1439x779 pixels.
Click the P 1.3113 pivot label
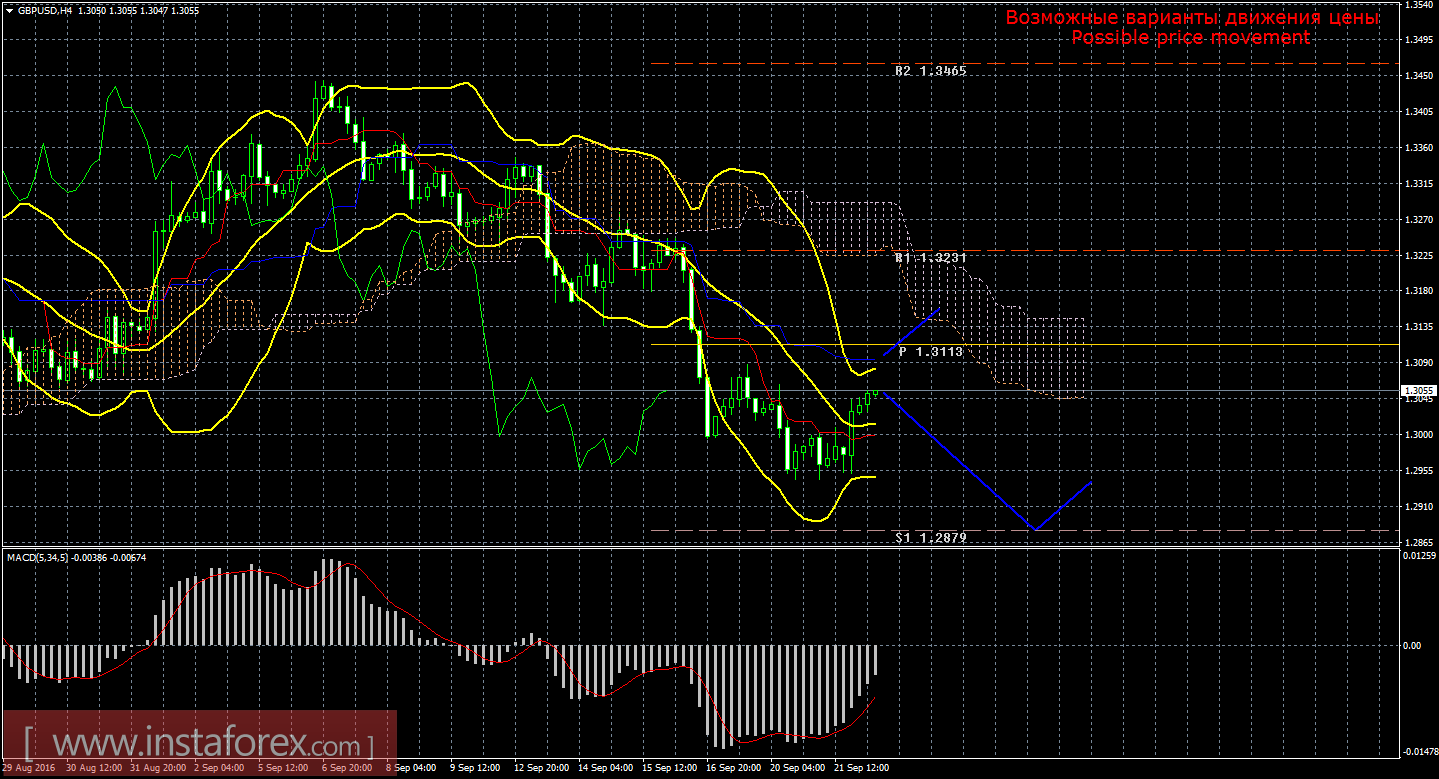930,352
